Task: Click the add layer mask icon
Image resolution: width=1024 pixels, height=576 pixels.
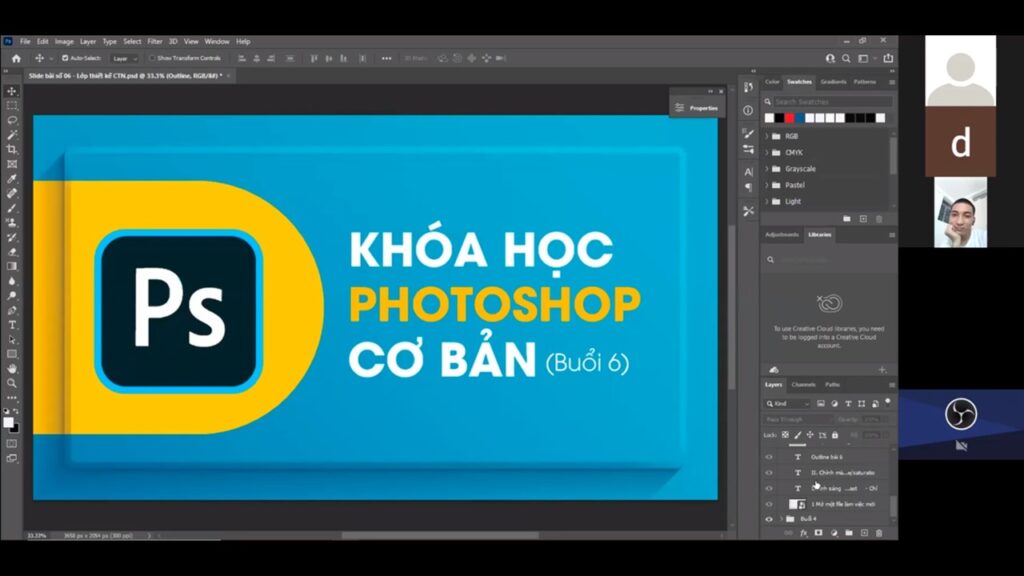Action: click(x=818, y=533)
